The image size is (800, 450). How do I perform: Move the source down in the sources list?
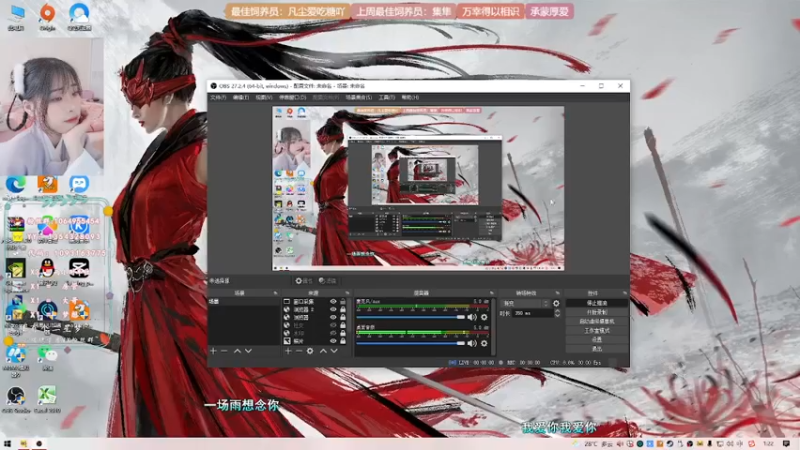pos(334,351)
